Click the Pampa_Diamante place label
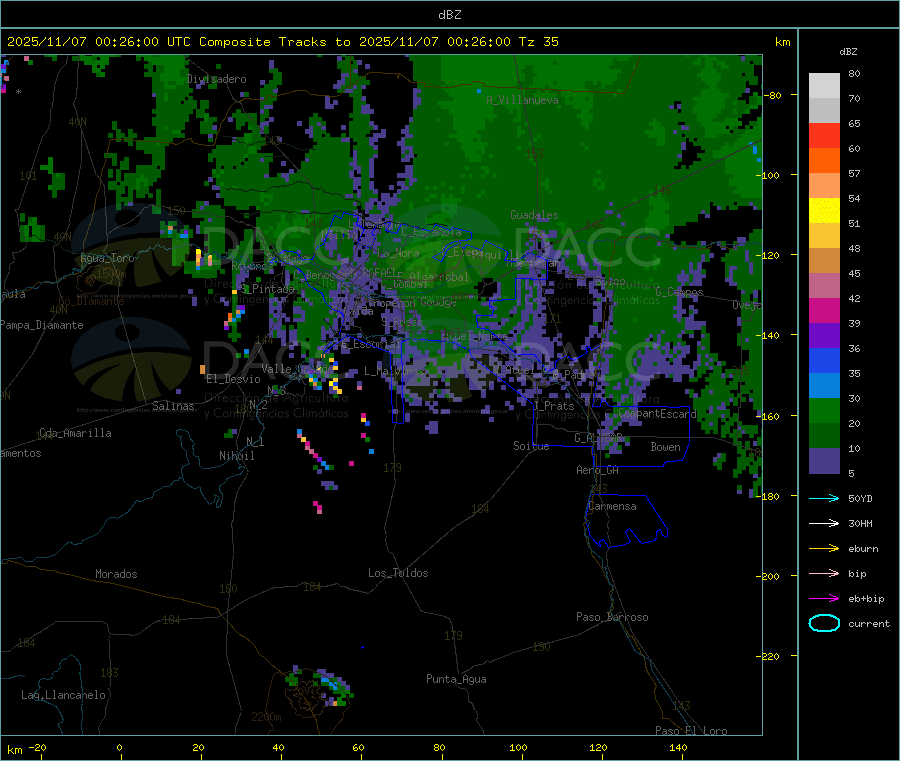Image resolution: width=900 pixels, height=761 pixels. (41, 325)
